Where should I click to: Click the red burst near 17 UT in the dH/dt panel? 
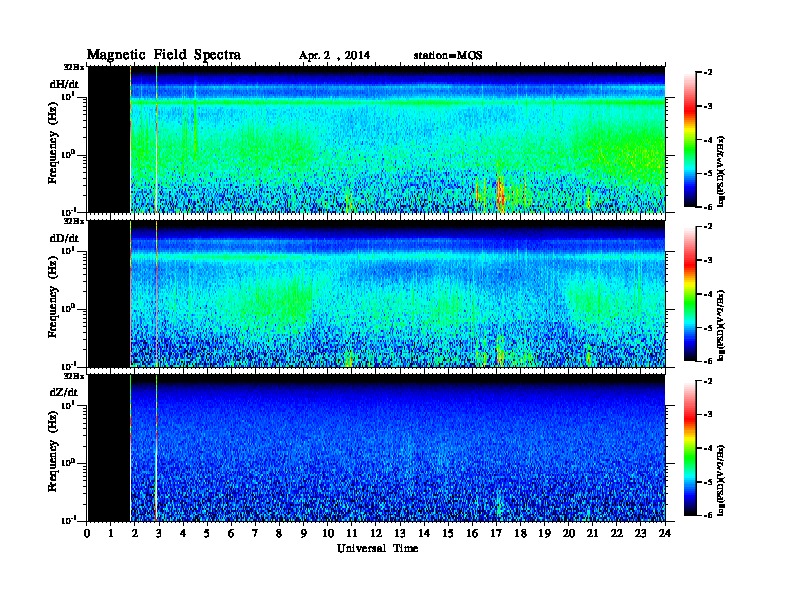[x=500, y=193]
